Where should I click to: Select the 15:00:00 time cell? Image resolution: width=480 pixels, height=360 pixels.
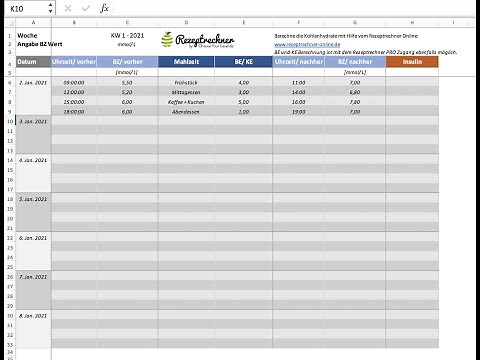pyautogui.click(x=74, y=102)
